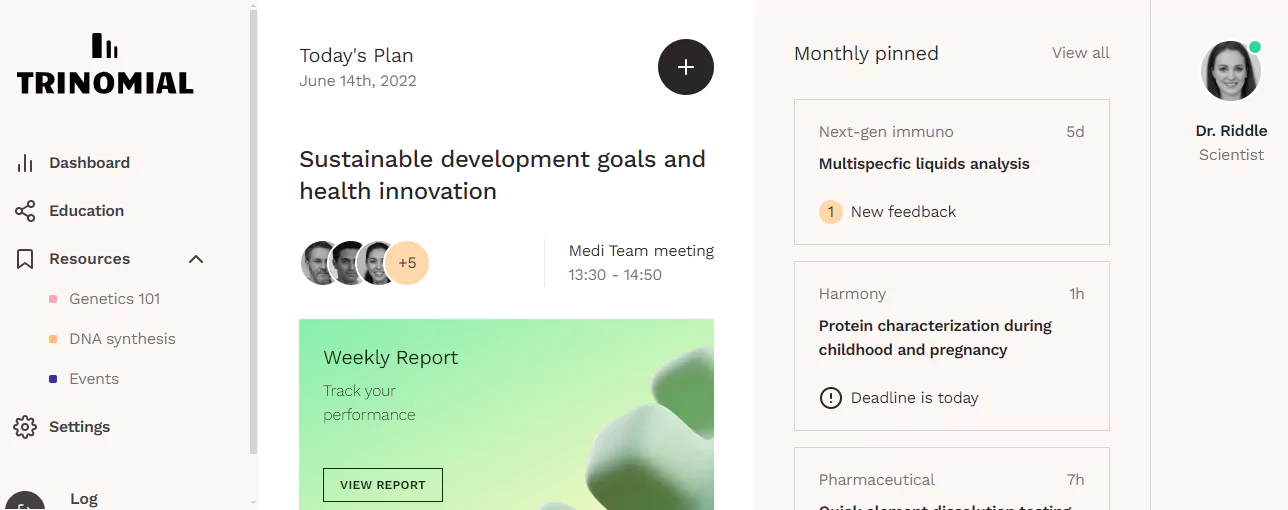Go to the Dashboard menu item
This screenshot has width=1288, height=510.
(89, 163)
